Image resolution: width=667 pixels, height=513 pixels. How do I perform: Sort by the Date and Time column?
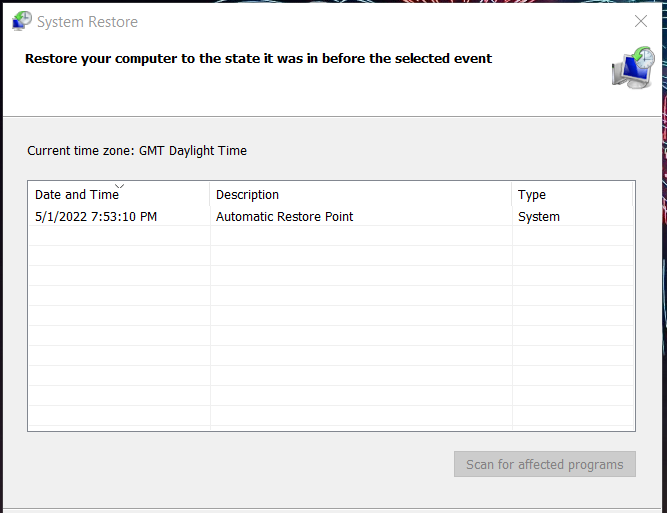(x=77, y=195)
